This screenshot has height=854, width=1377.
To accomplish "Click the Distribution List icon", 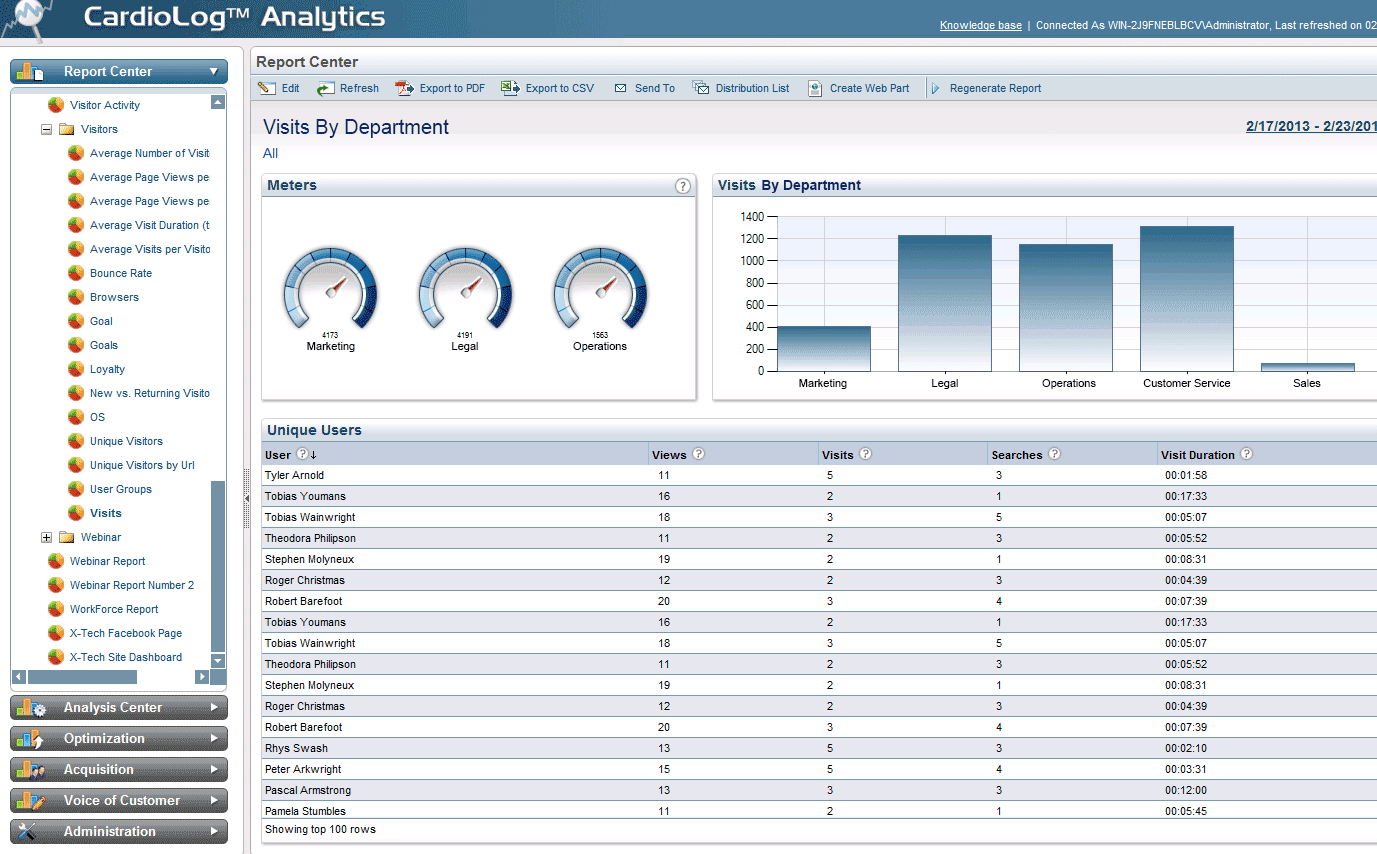I will (x=700, y=88).
